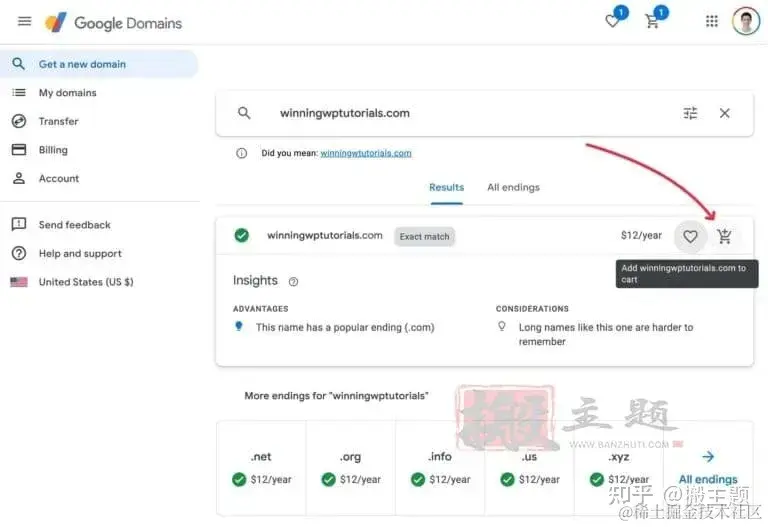Select the .info ending card
768x527 pixels.
(x=440, y=468)
